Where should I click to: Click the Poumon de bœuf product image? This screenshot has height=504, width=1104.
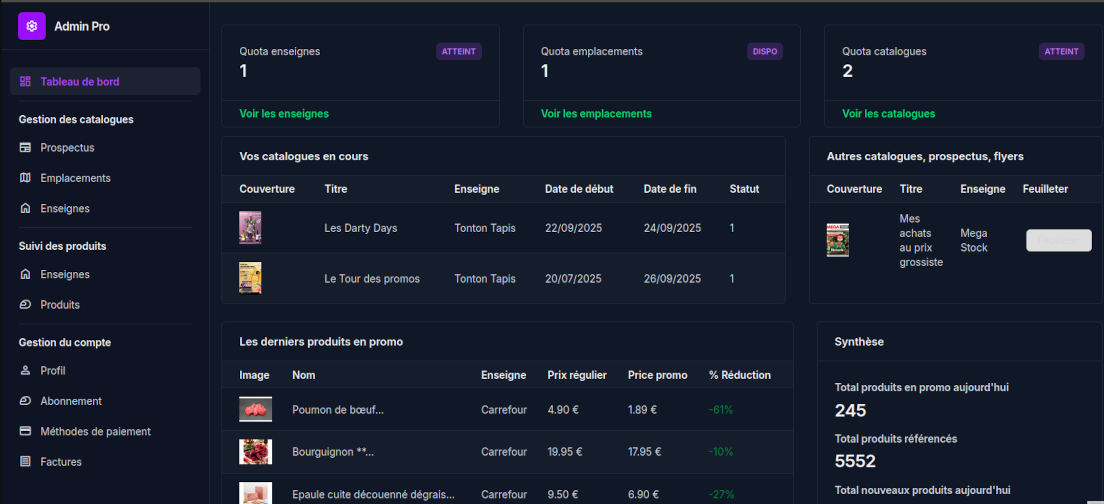255,409
